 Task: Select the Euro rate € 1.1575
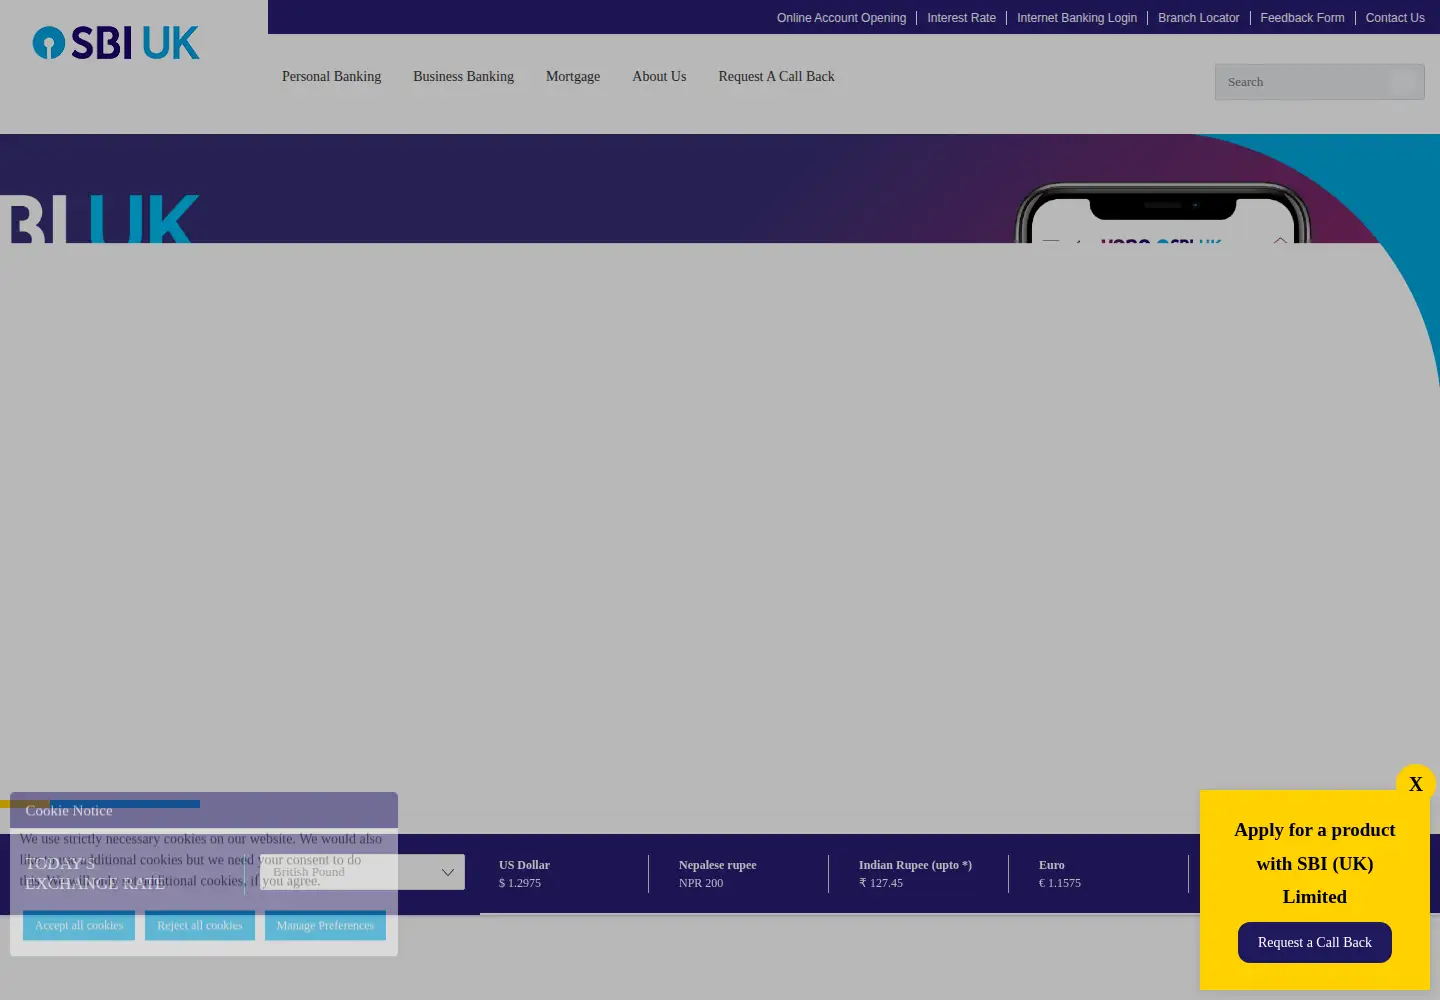coord(1060,874)
